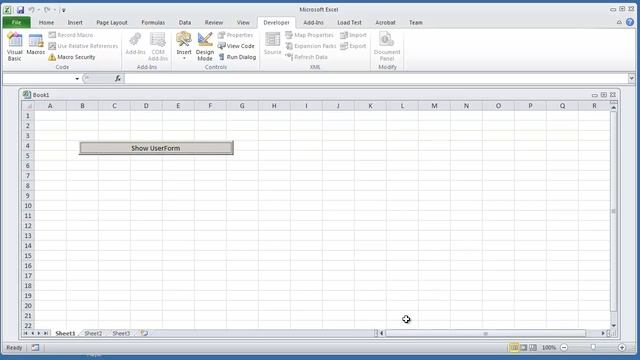Click the Show UserForm button
The image size is (640, 360).
[x=156, y=148]
